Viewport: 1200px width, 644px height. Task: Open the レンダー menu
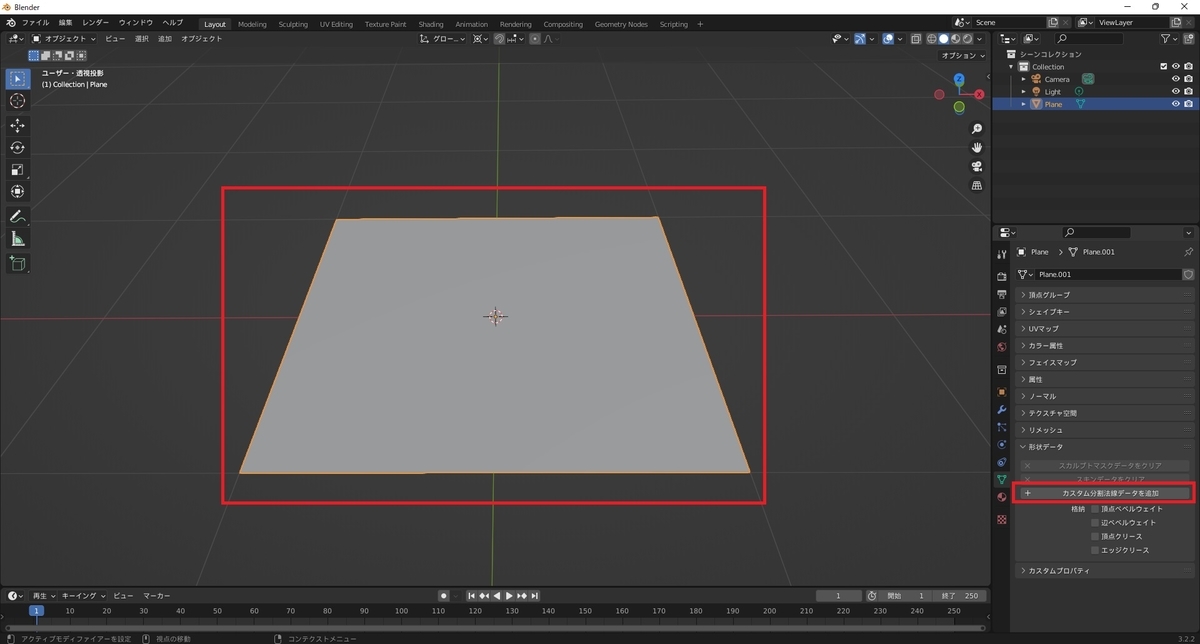click(96, 23)
